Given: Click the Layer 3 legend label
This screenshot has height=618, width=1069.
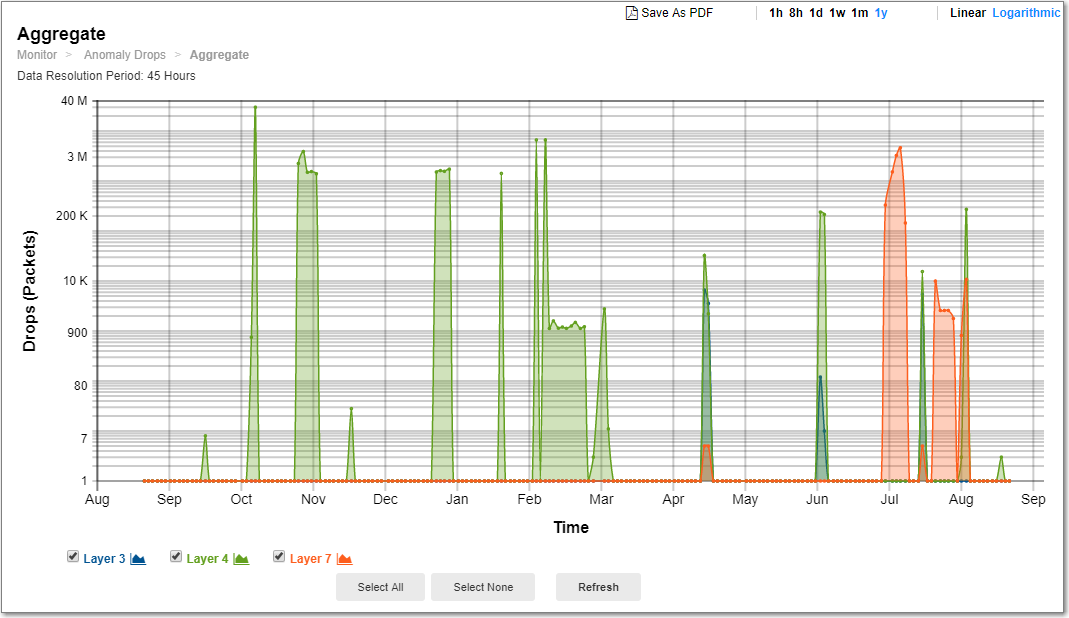Looking at the screenshot, I should [104, 559].
